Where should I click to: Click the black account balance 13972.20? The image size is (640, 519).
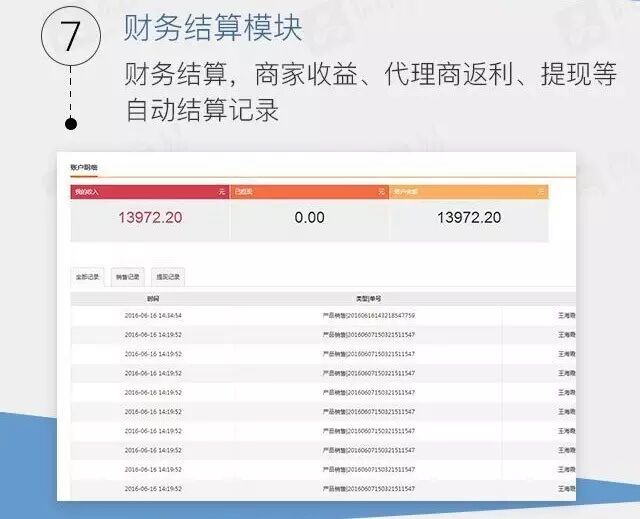[x=469, y=217]
